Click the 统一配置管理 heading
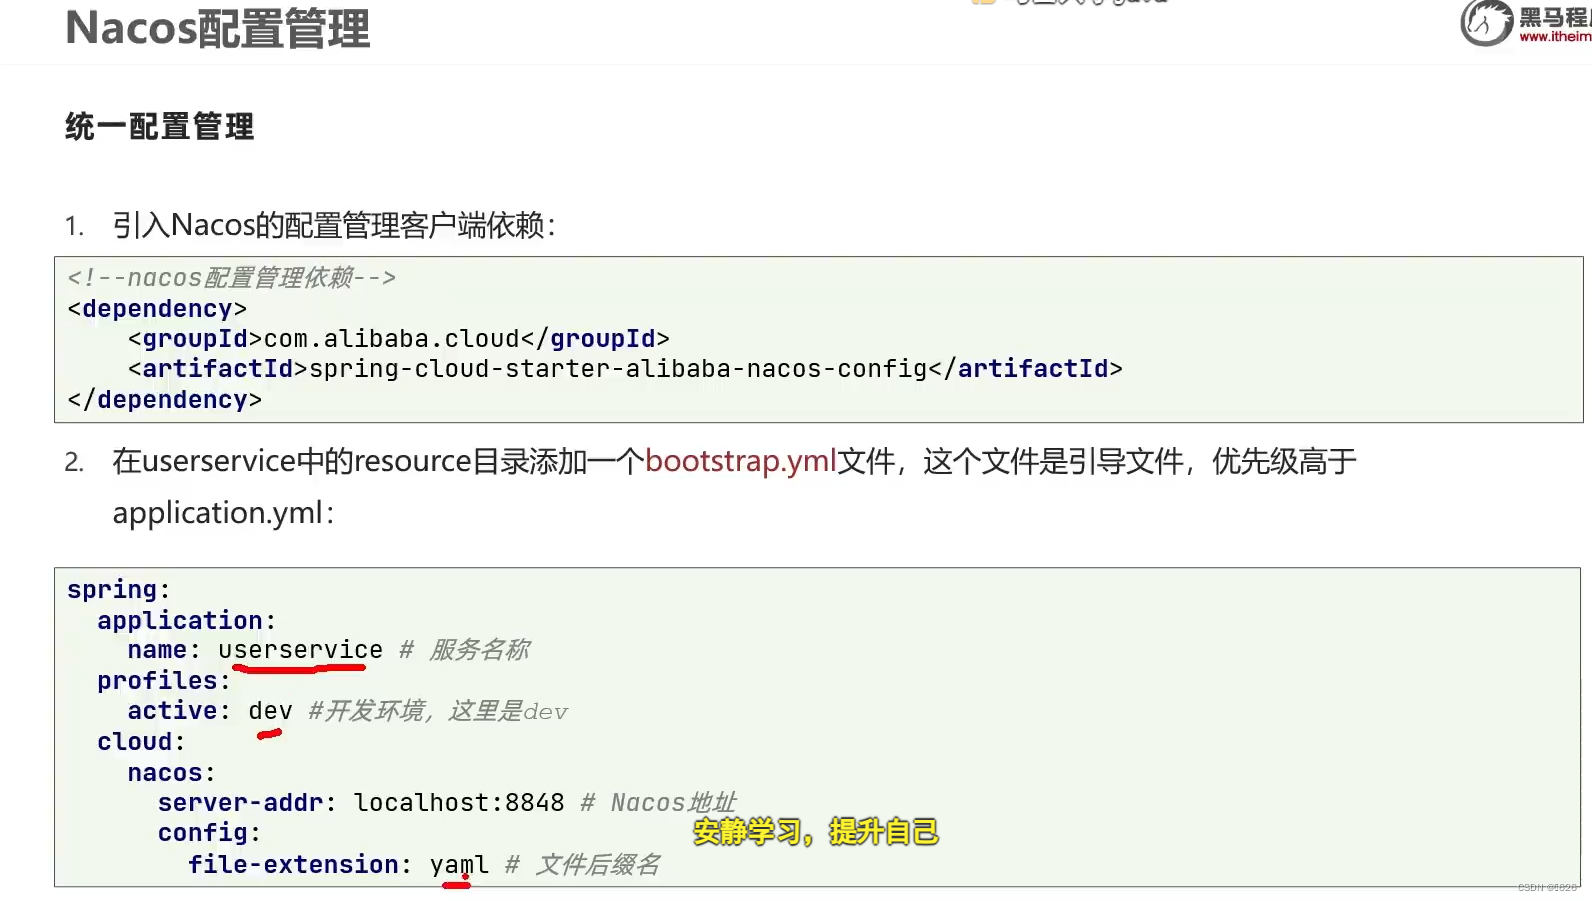The height and width of the screenshot is (901, 1592). pos(159,127)
